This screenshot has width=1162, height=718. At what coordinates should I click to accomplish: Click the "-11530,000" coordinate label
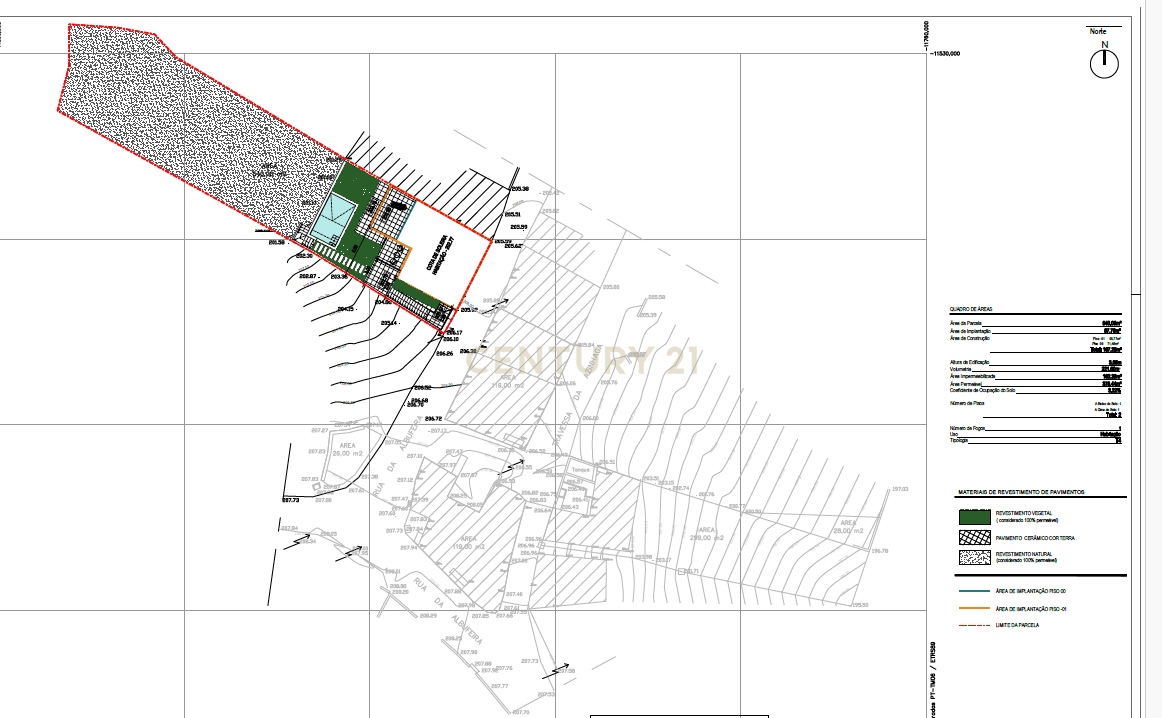[x=944, y=53]
